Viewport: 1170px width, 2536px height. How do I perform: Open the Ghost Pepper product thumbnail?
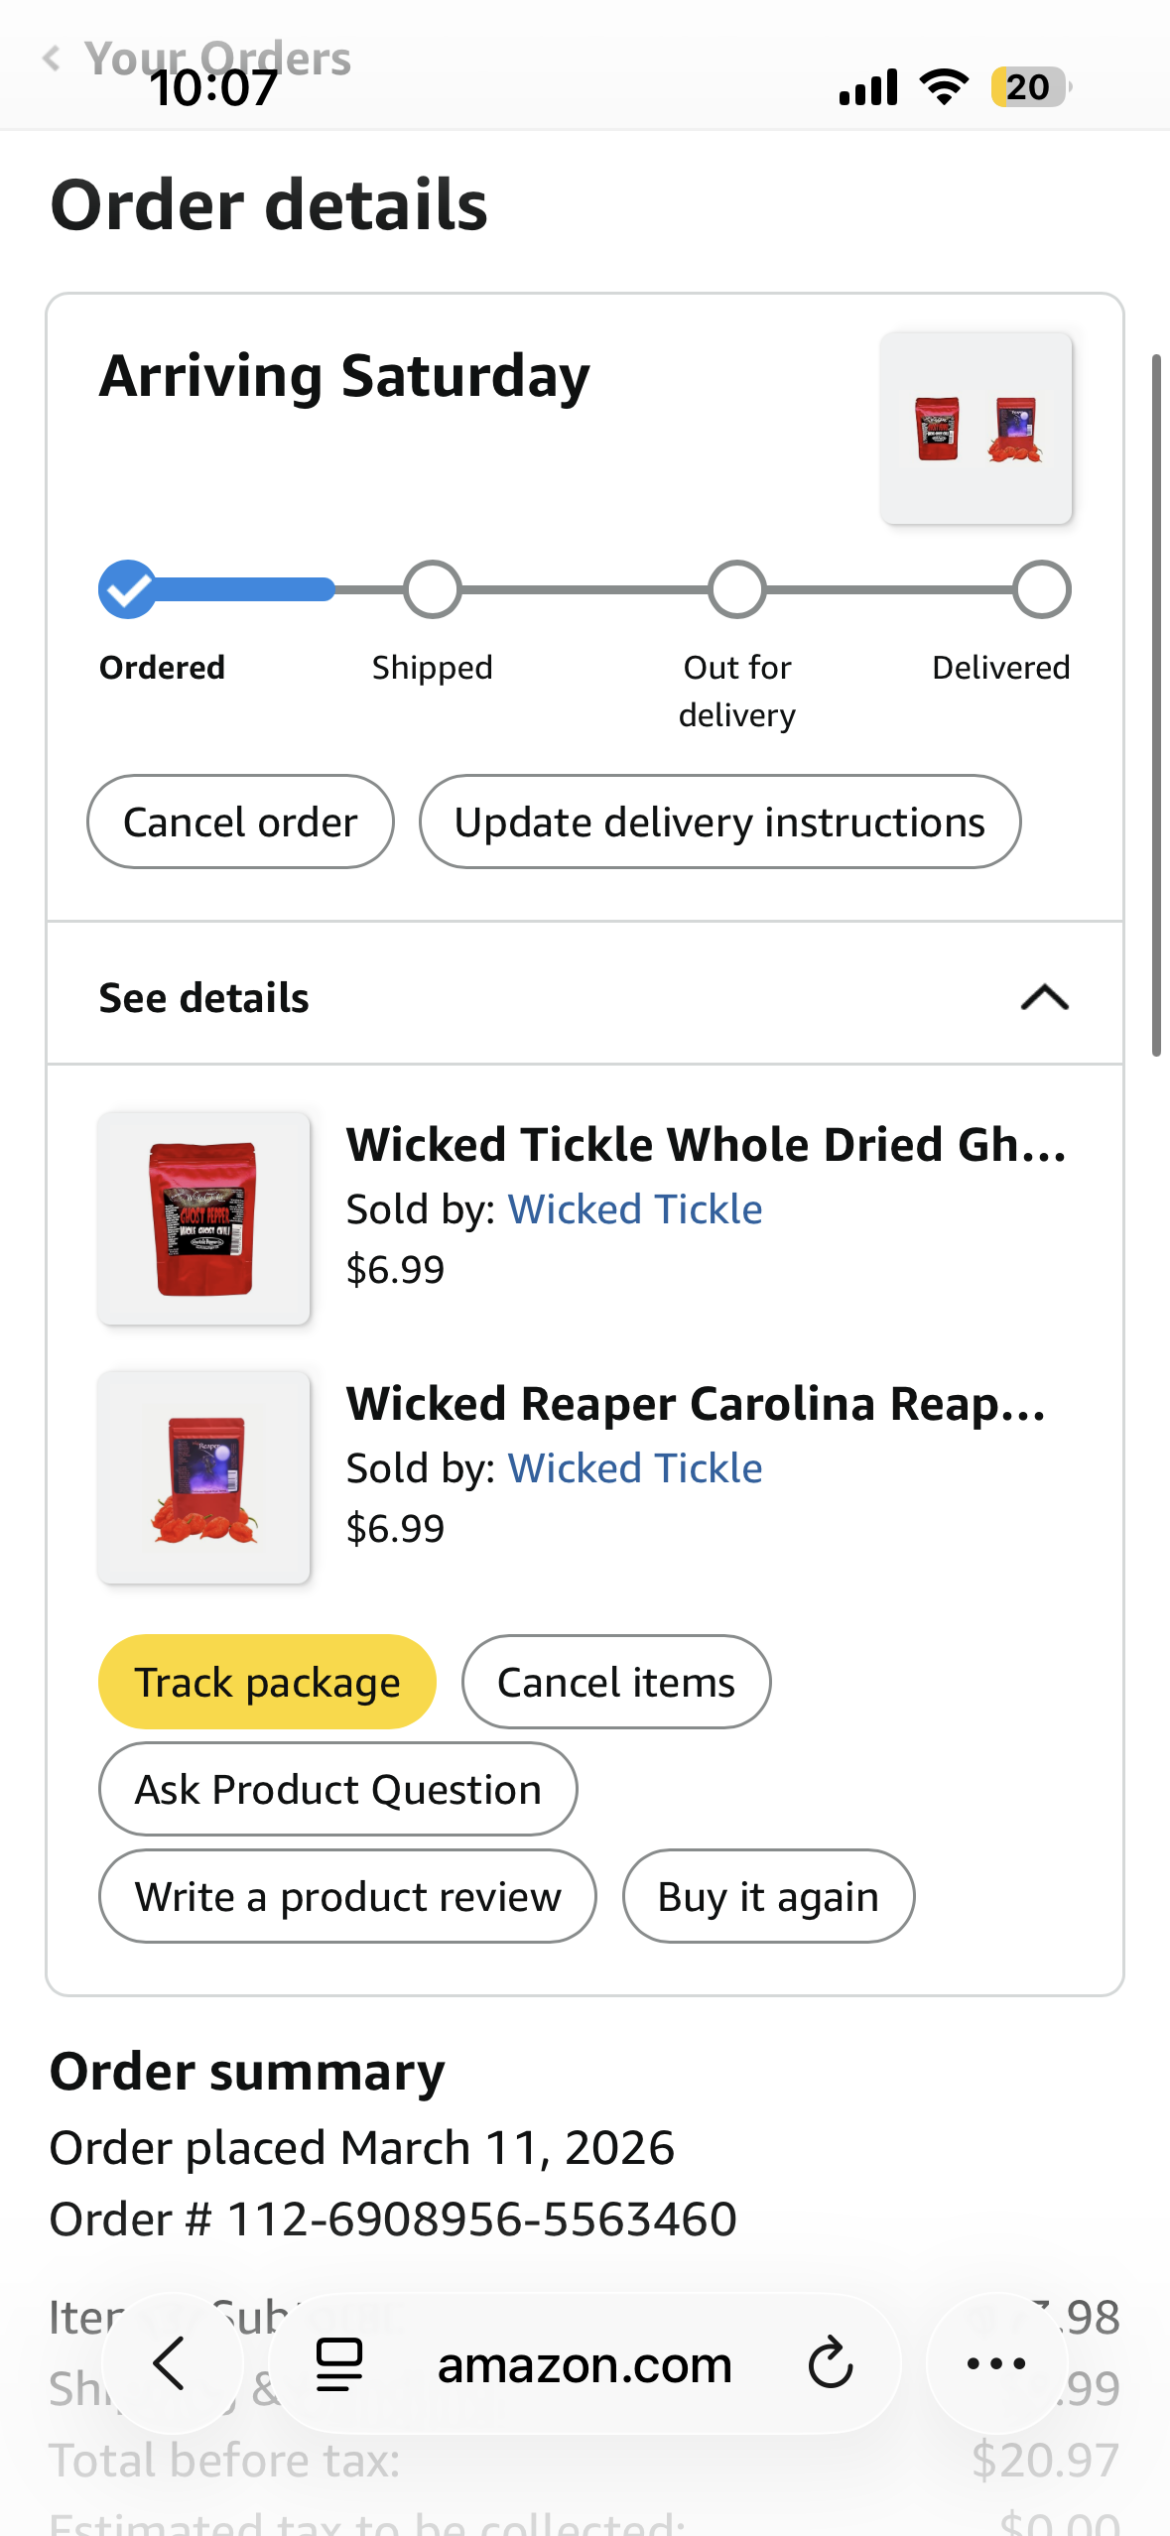coord(204,1218)
